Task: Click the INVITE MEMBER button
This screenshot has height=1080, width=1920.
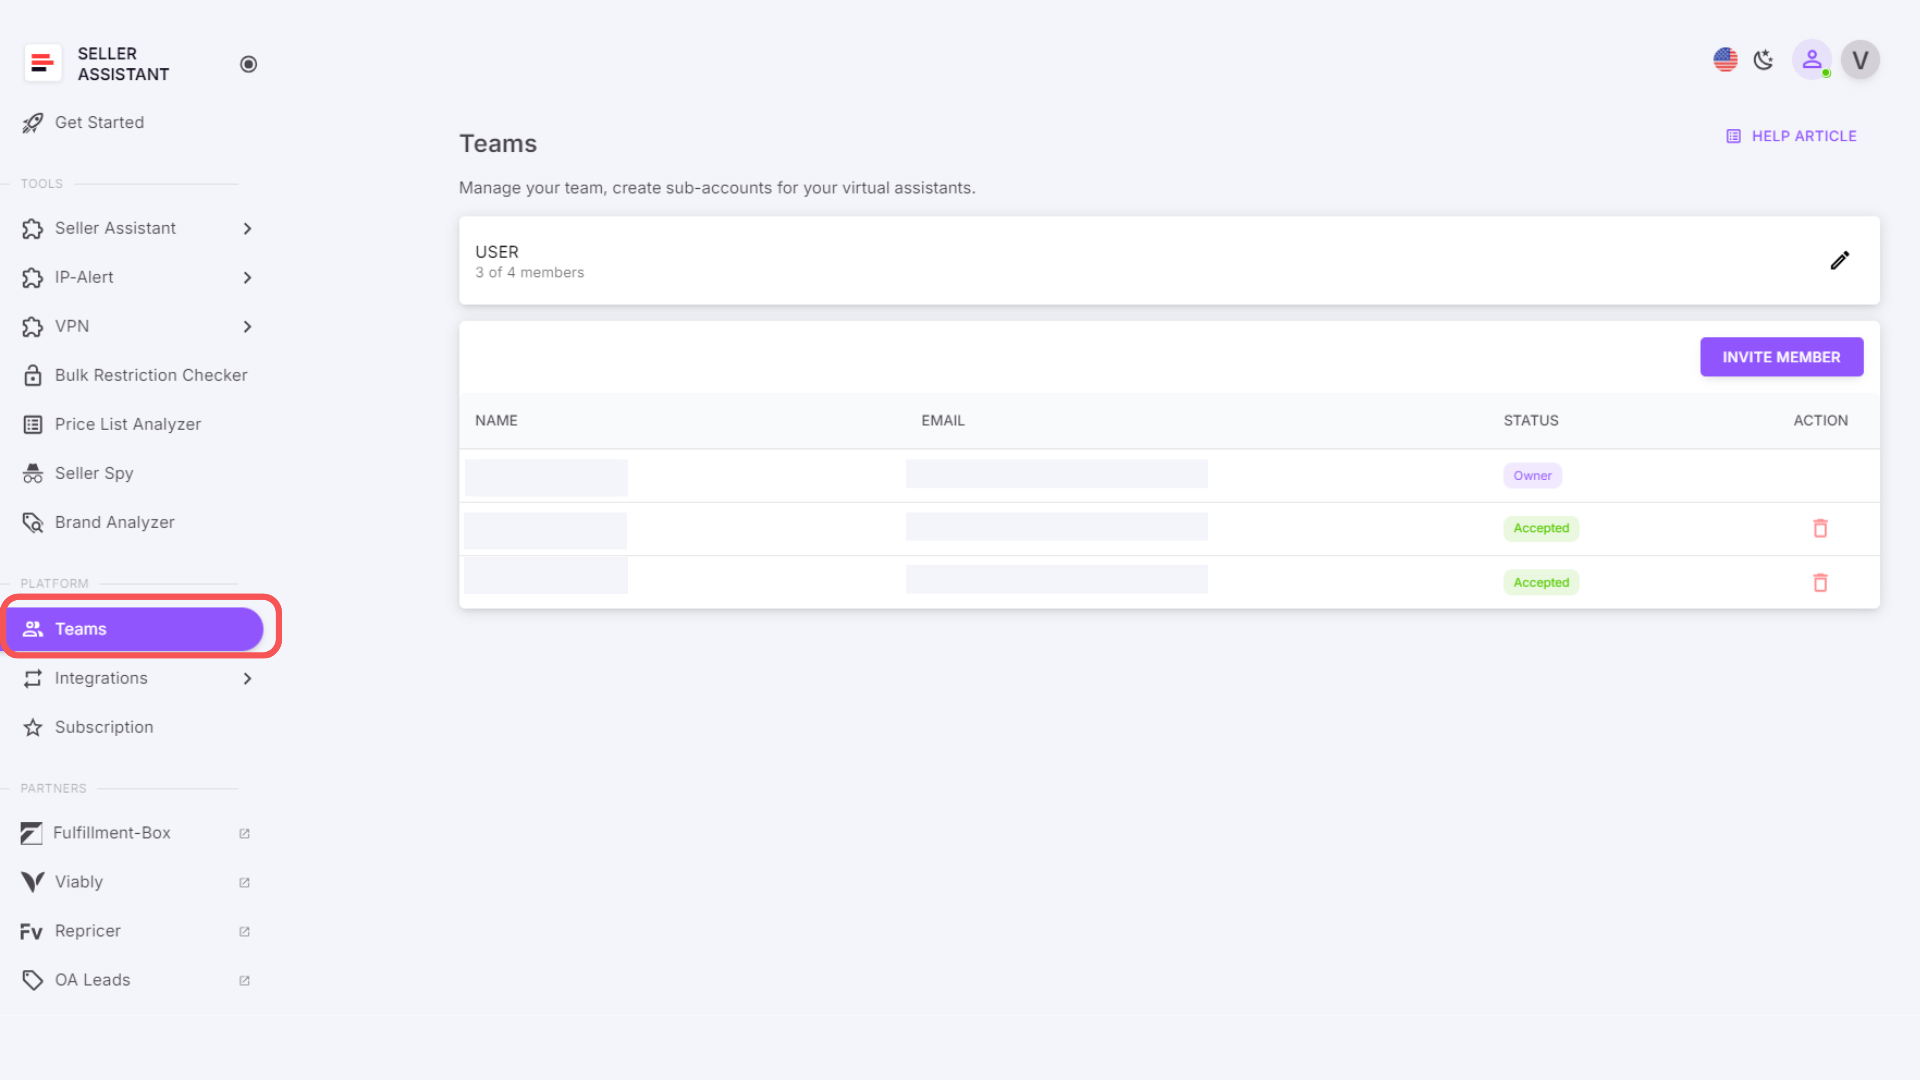Action: (1781, 356)
